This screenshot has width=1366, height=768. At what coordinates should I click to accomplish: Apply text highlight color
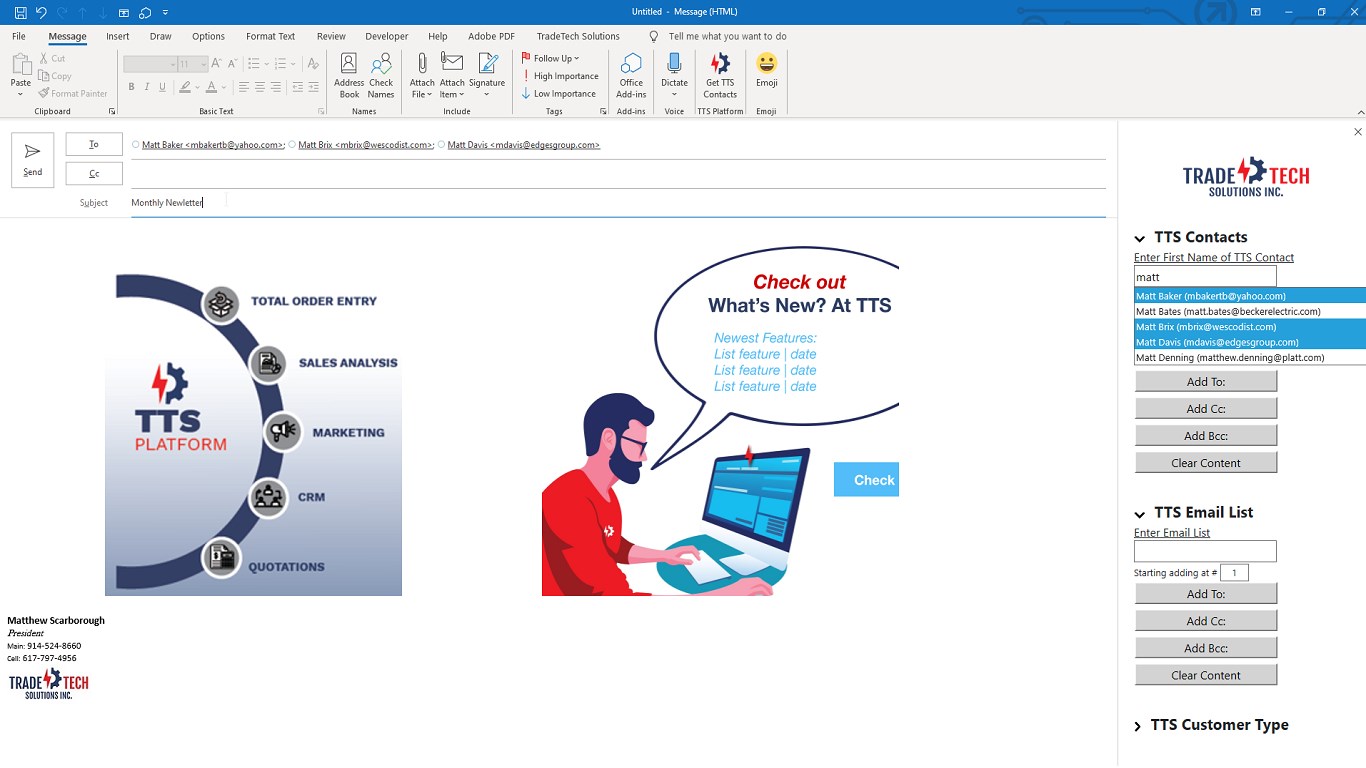coord(185,87)
